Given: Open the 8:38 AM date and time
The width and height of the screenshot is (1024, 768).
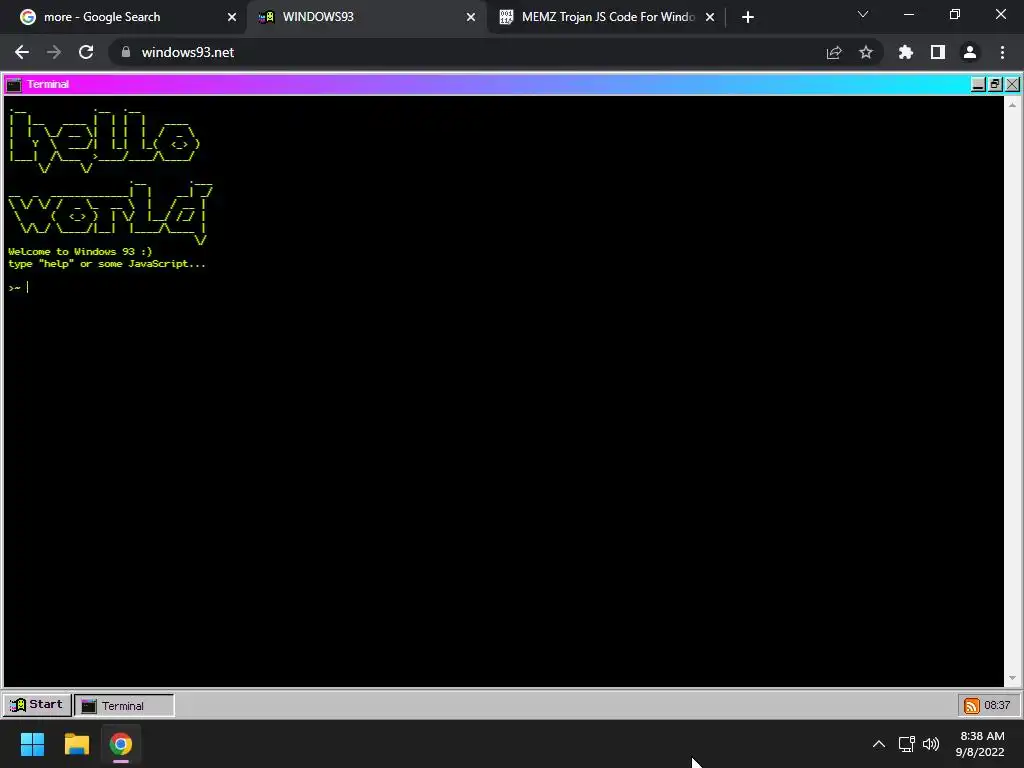Looking at the screenshot, I should coord(980,744).
